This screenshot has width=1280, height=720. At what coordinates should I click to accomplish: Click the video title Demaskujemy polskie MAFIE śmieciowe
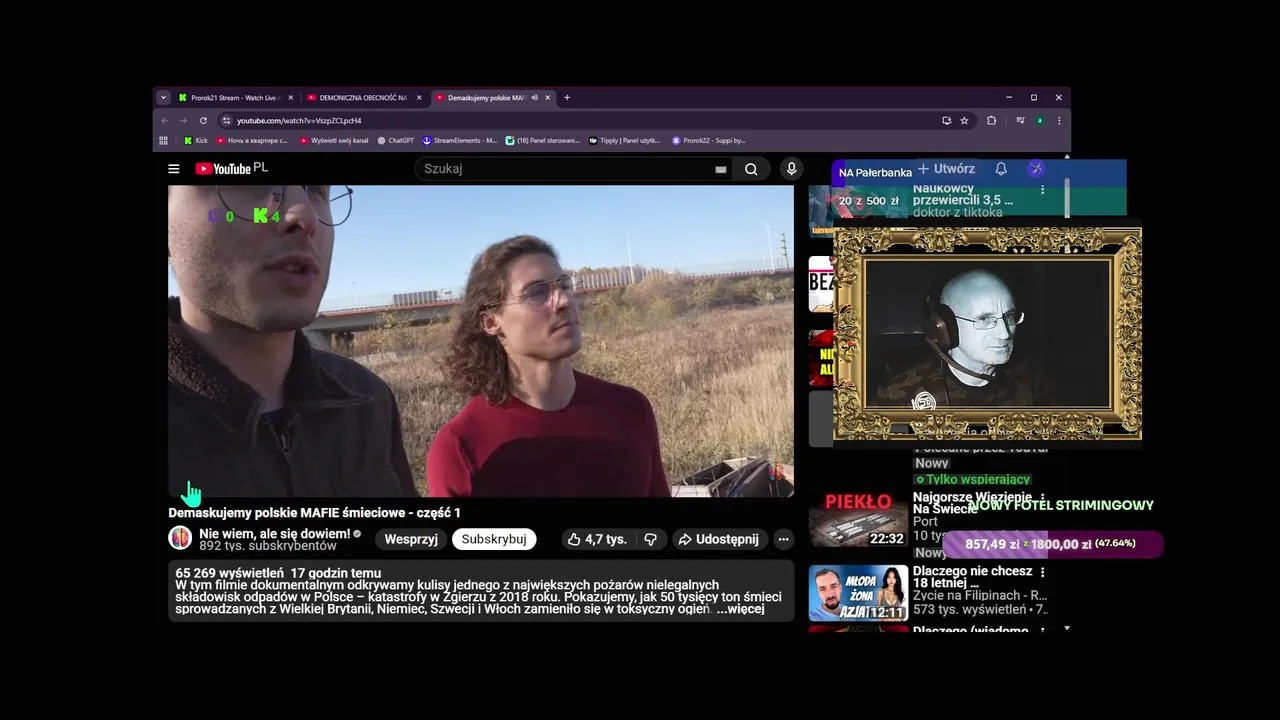pos(314,513)
